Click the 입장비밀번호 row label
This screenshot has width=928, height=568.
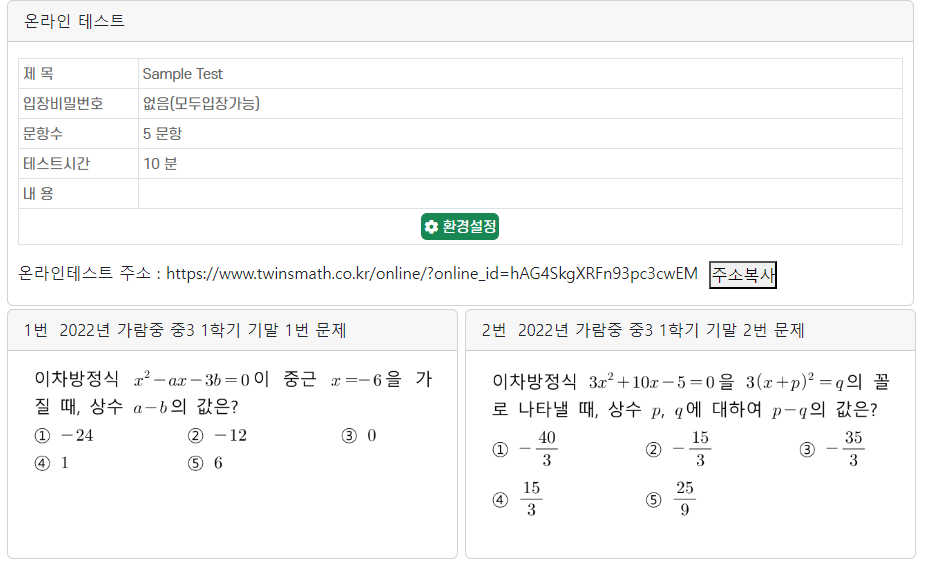[x=63, y=104]
